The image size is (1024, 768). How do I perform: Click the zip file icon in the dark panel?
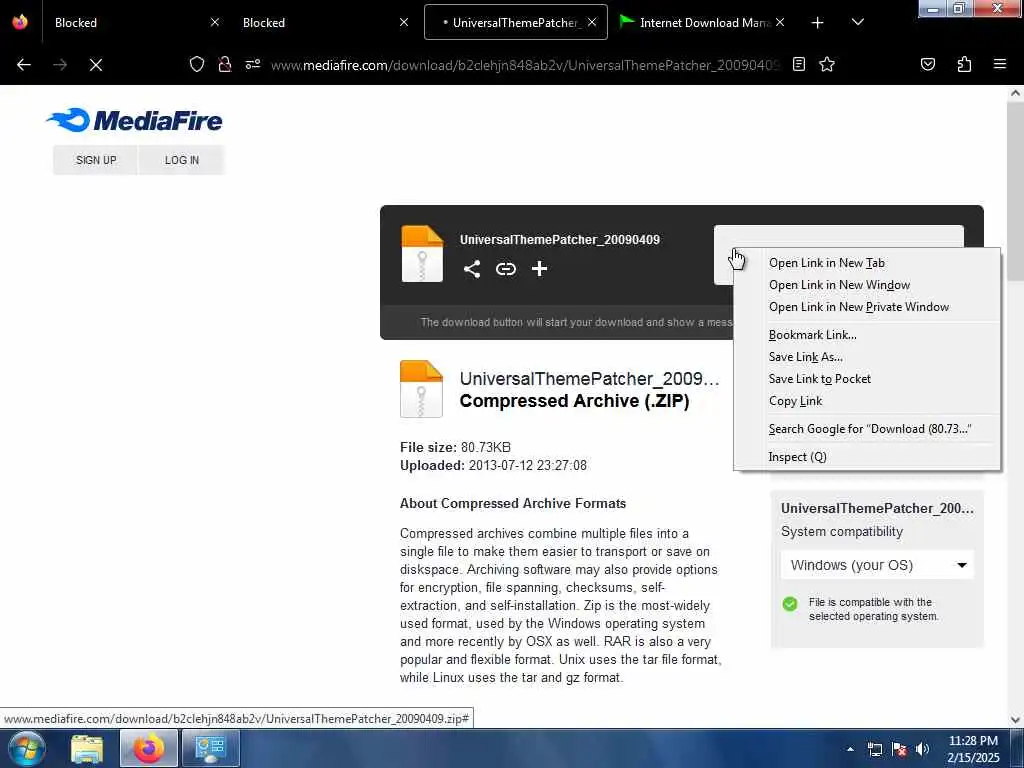422,253
